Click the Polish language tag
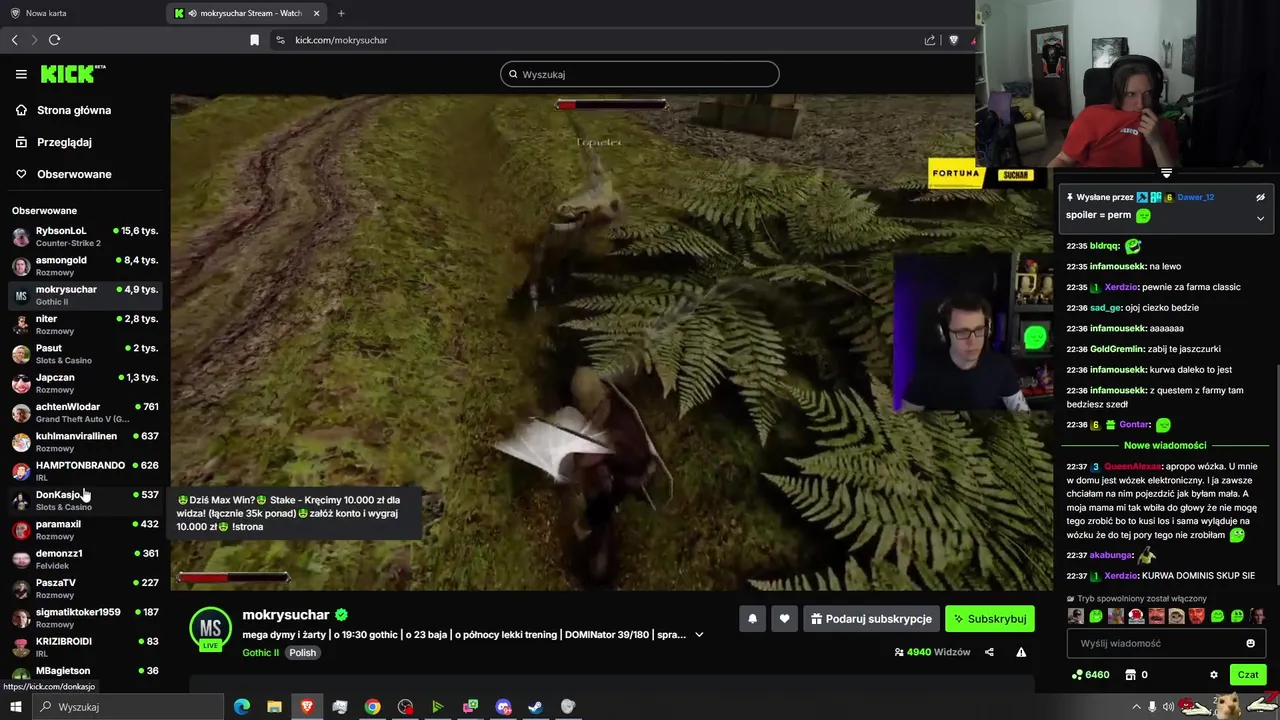The width and height of the screenshot is (1280, 720). [x=303, y=653]
